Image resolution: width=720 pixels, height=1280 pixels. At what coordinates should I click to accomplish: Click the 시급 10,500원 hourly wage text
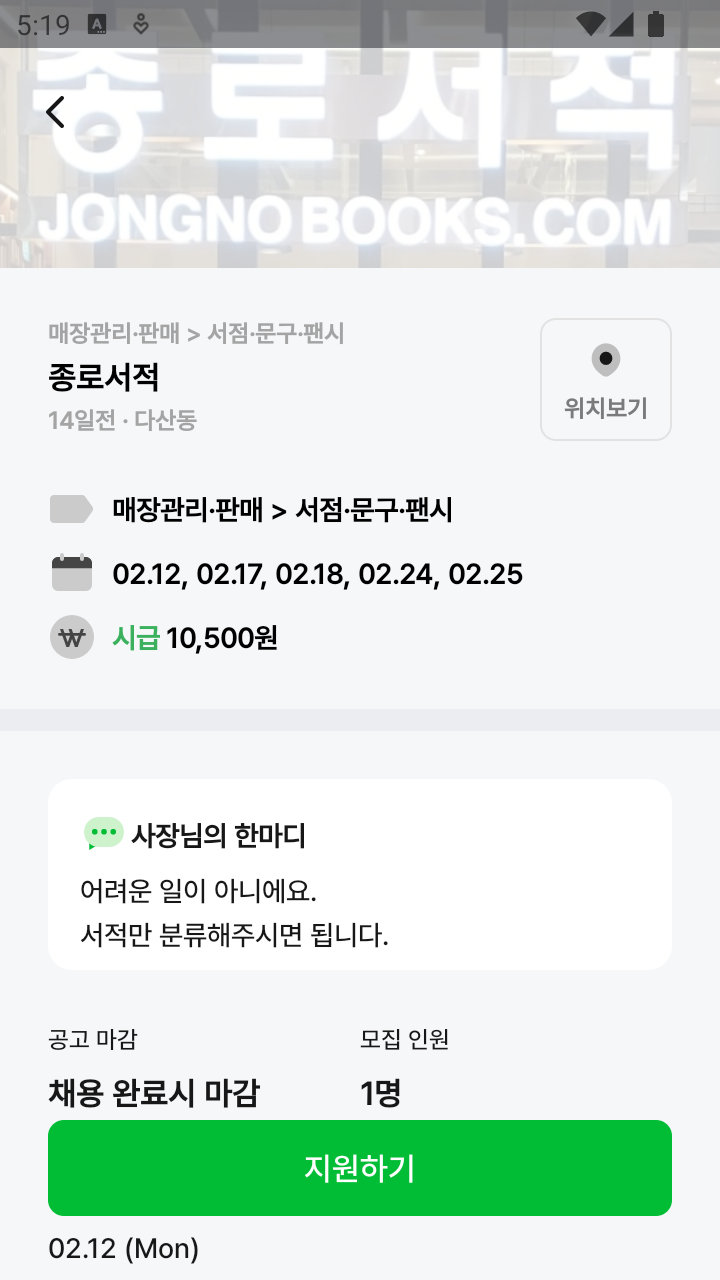click(x=195, y=637)
